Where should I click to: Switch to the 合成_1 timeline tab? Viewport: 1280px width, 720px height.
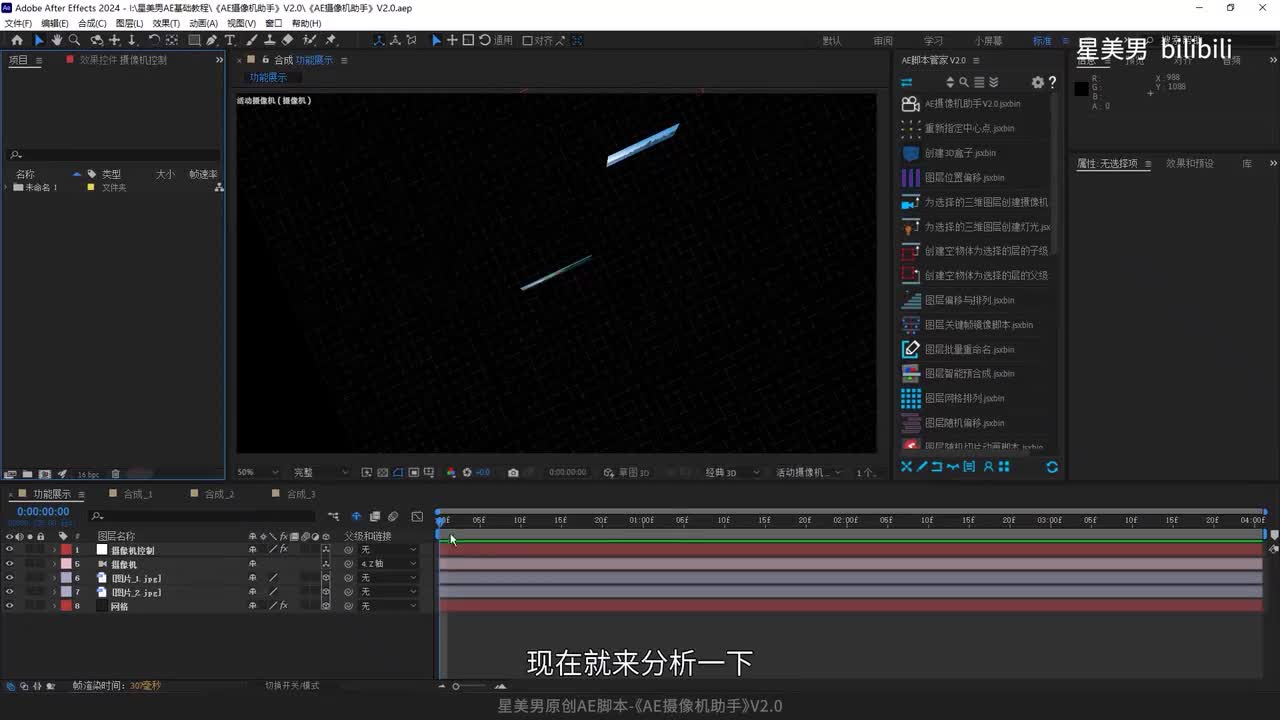[137, 494]
